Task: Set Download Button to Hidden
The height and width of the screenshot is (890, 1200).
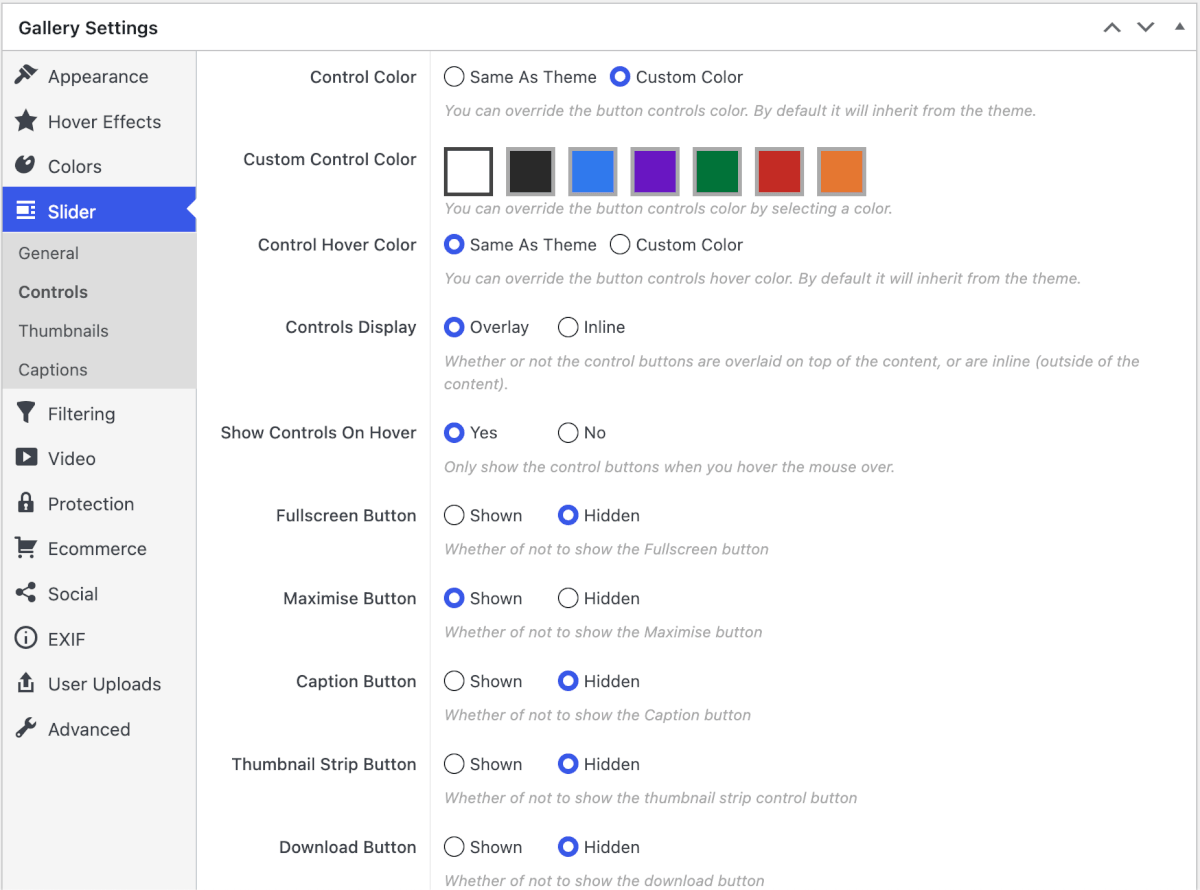Action: pos(568,847)
